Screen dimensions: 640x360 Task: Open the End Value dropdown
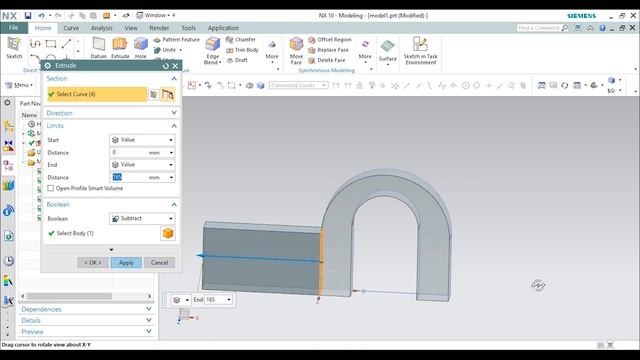[142, 164]
